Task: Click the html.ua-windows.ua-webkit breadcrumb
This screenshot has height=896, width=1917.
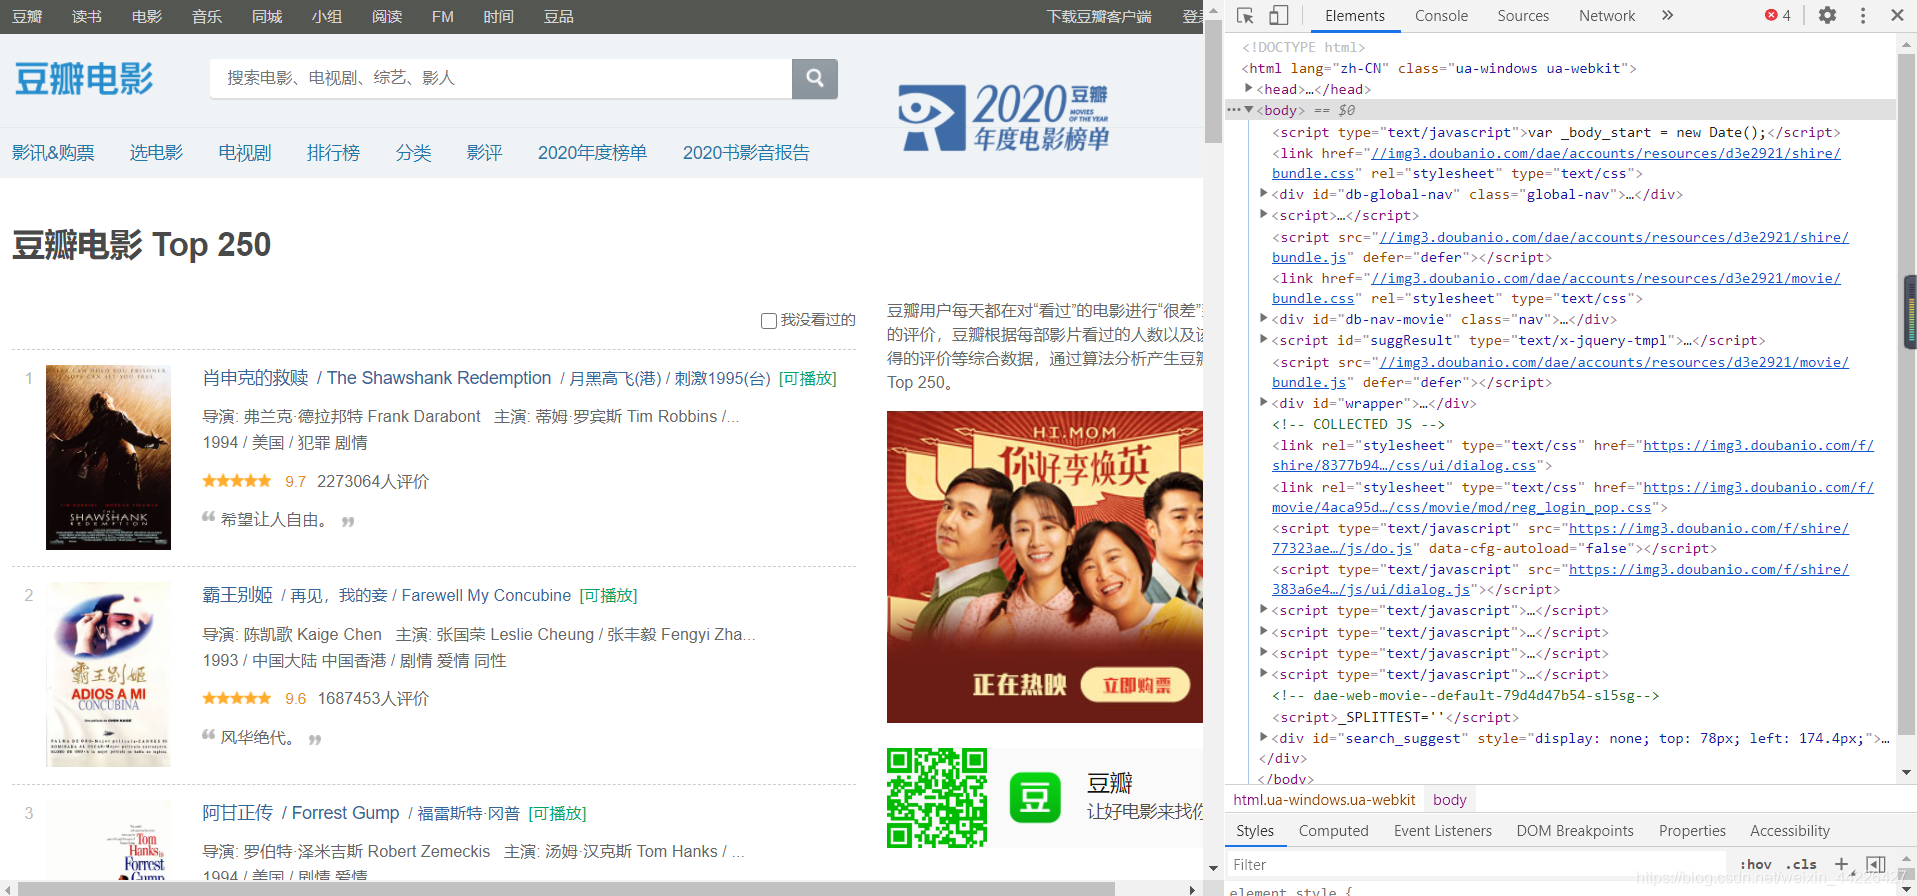Action: click(1324, 800)
